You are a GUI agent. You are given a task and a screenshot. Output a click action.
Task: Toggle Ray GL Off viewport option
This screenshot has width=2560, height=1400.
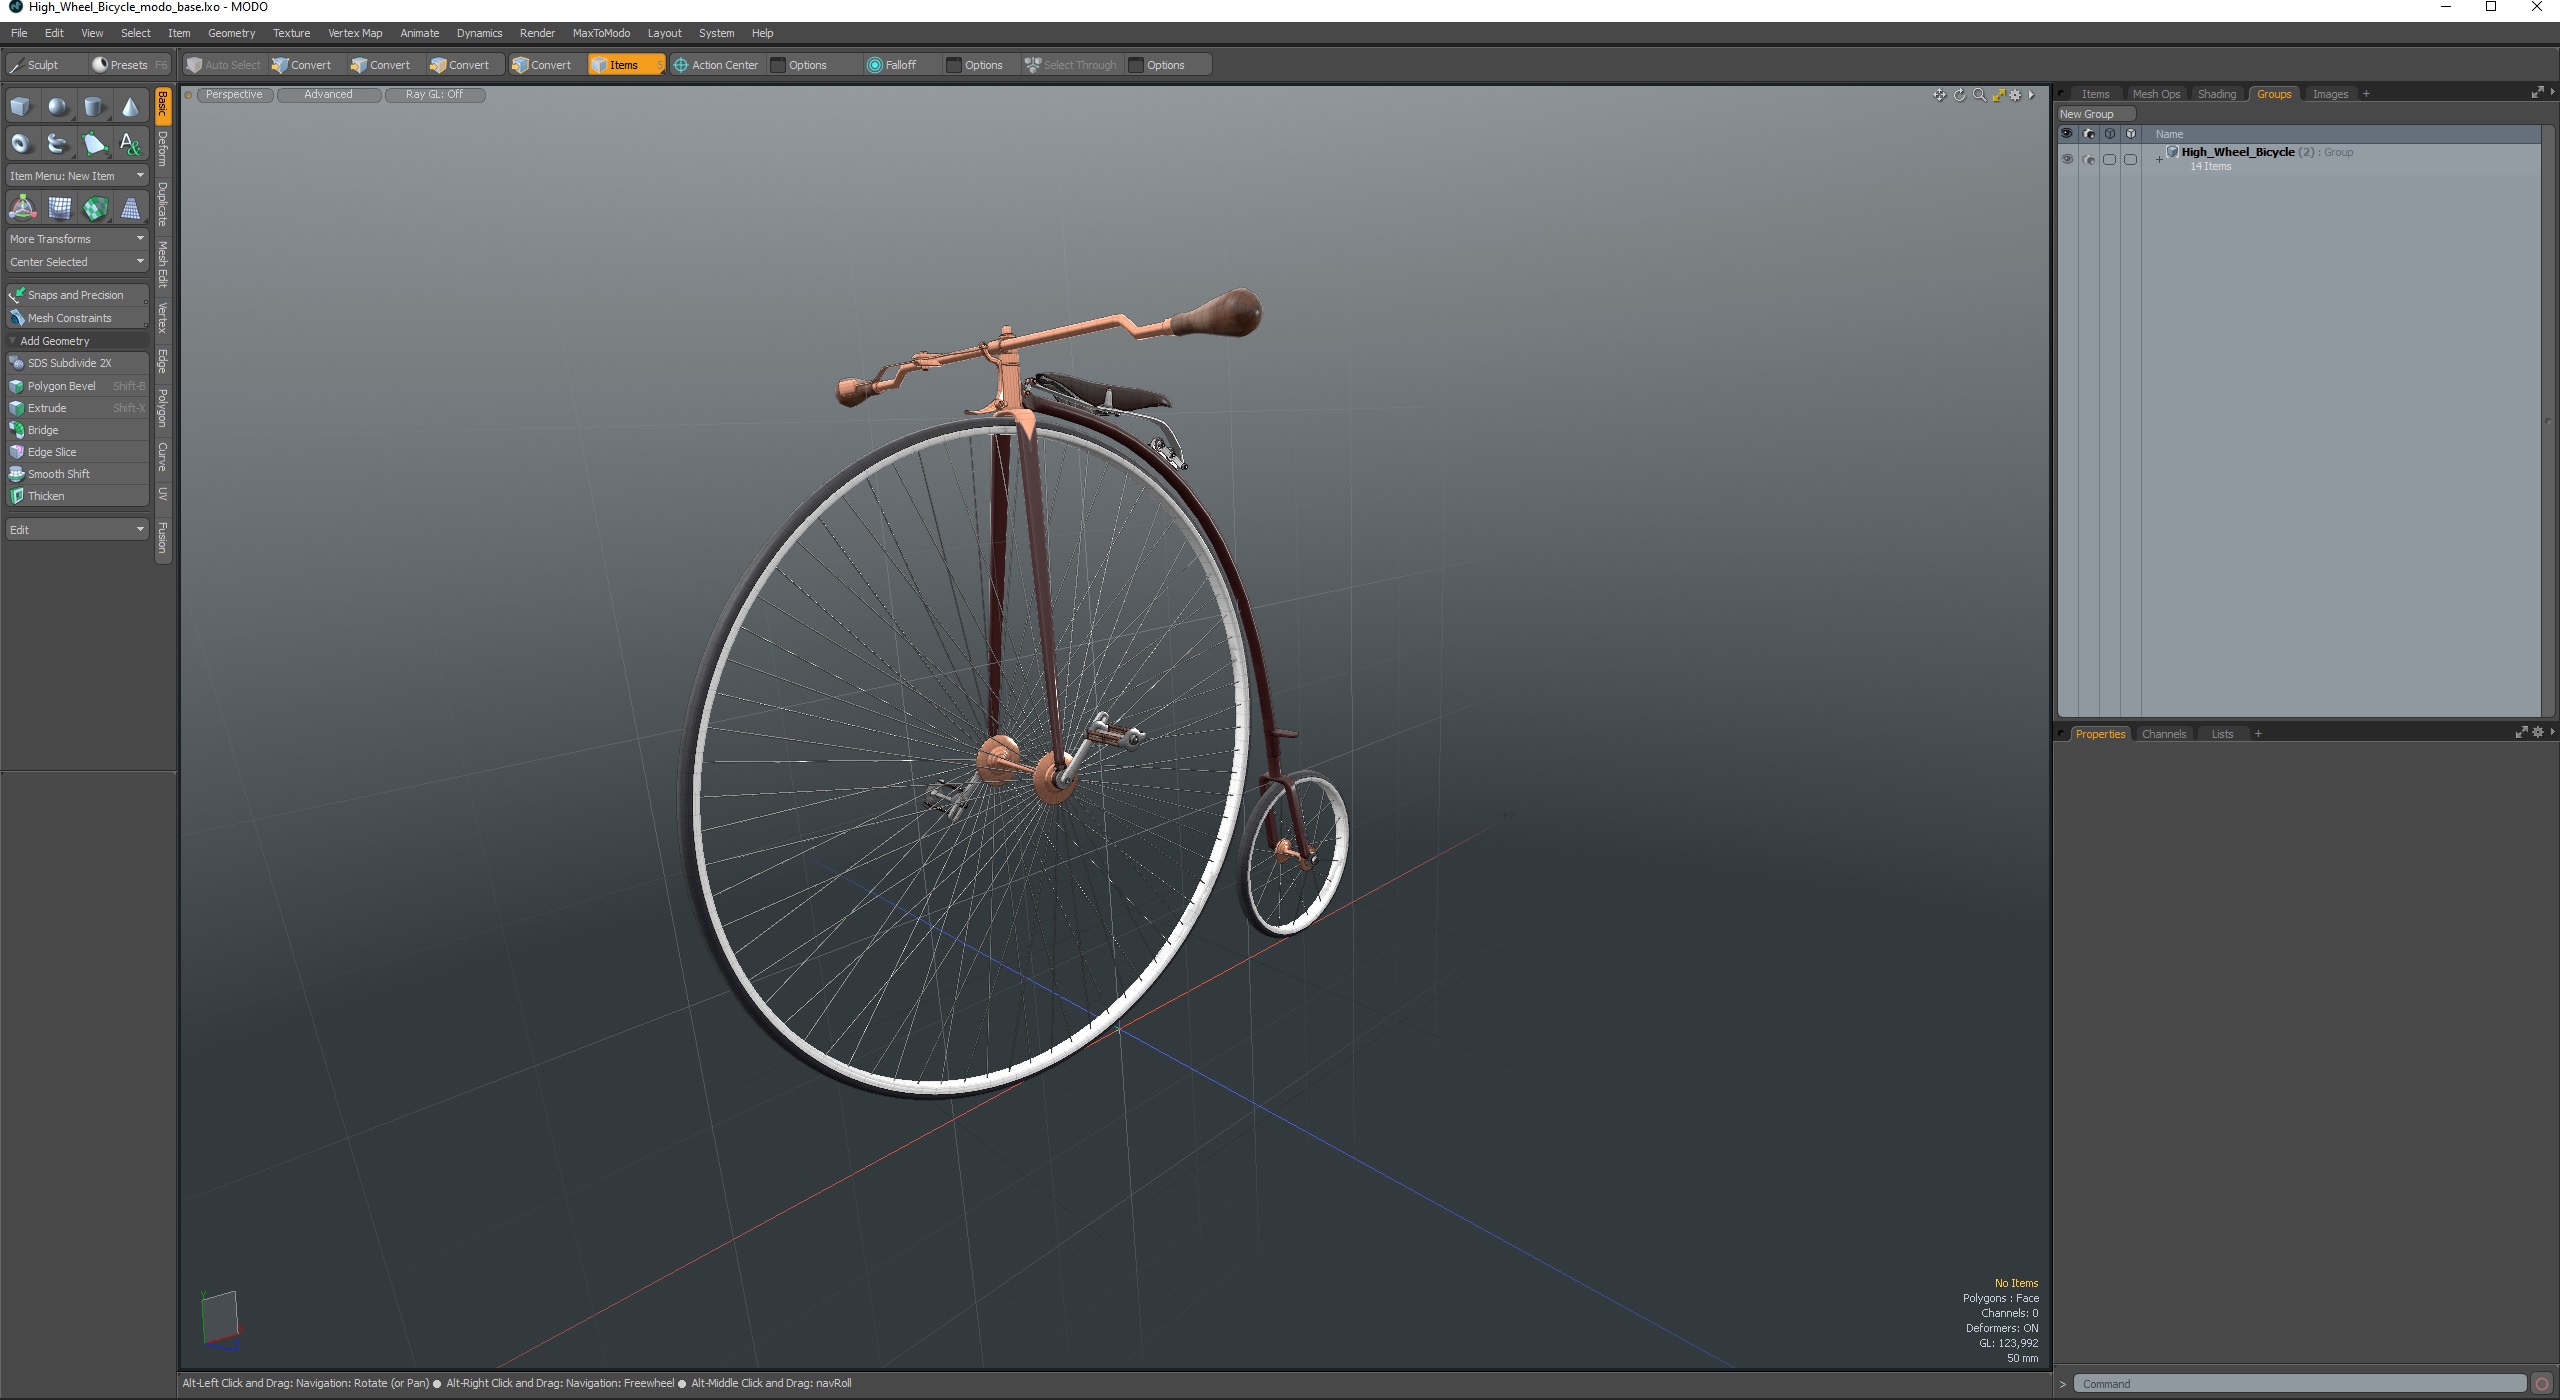click(433, 93)
